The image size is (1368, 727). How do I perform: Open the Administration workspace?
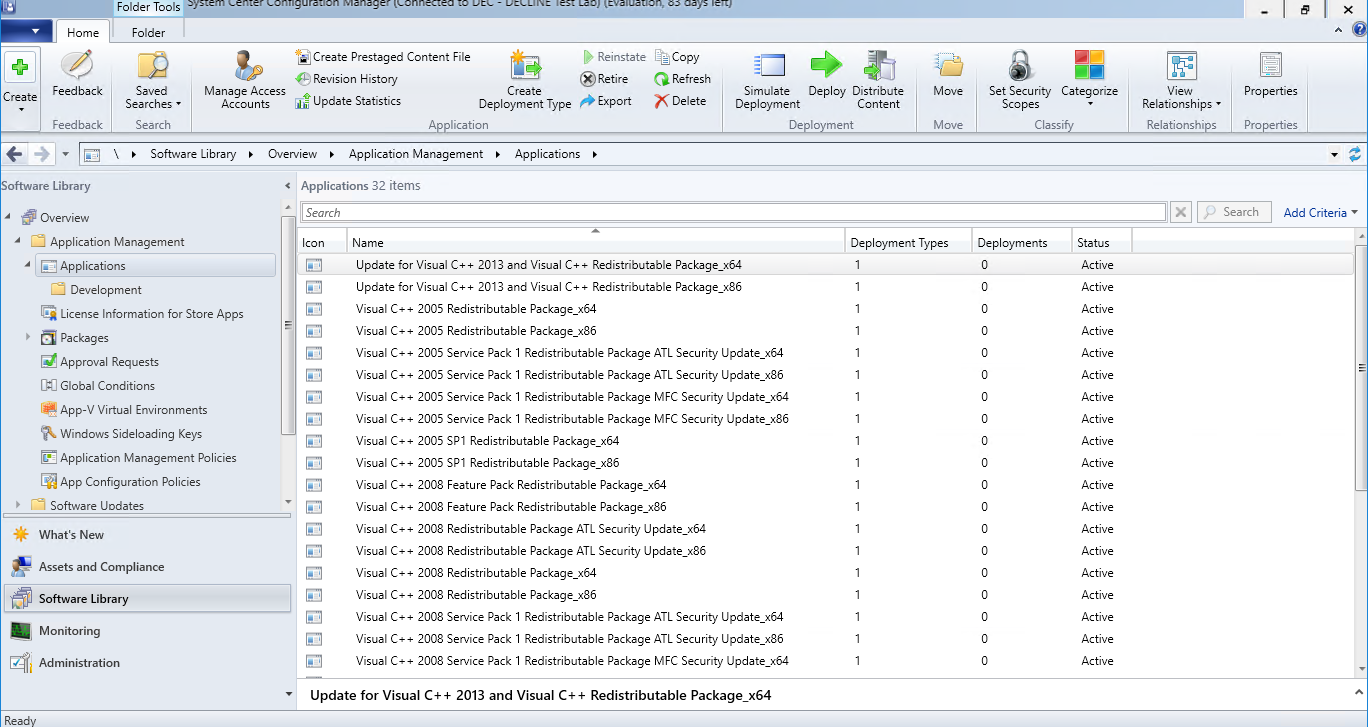click(146, 663)
